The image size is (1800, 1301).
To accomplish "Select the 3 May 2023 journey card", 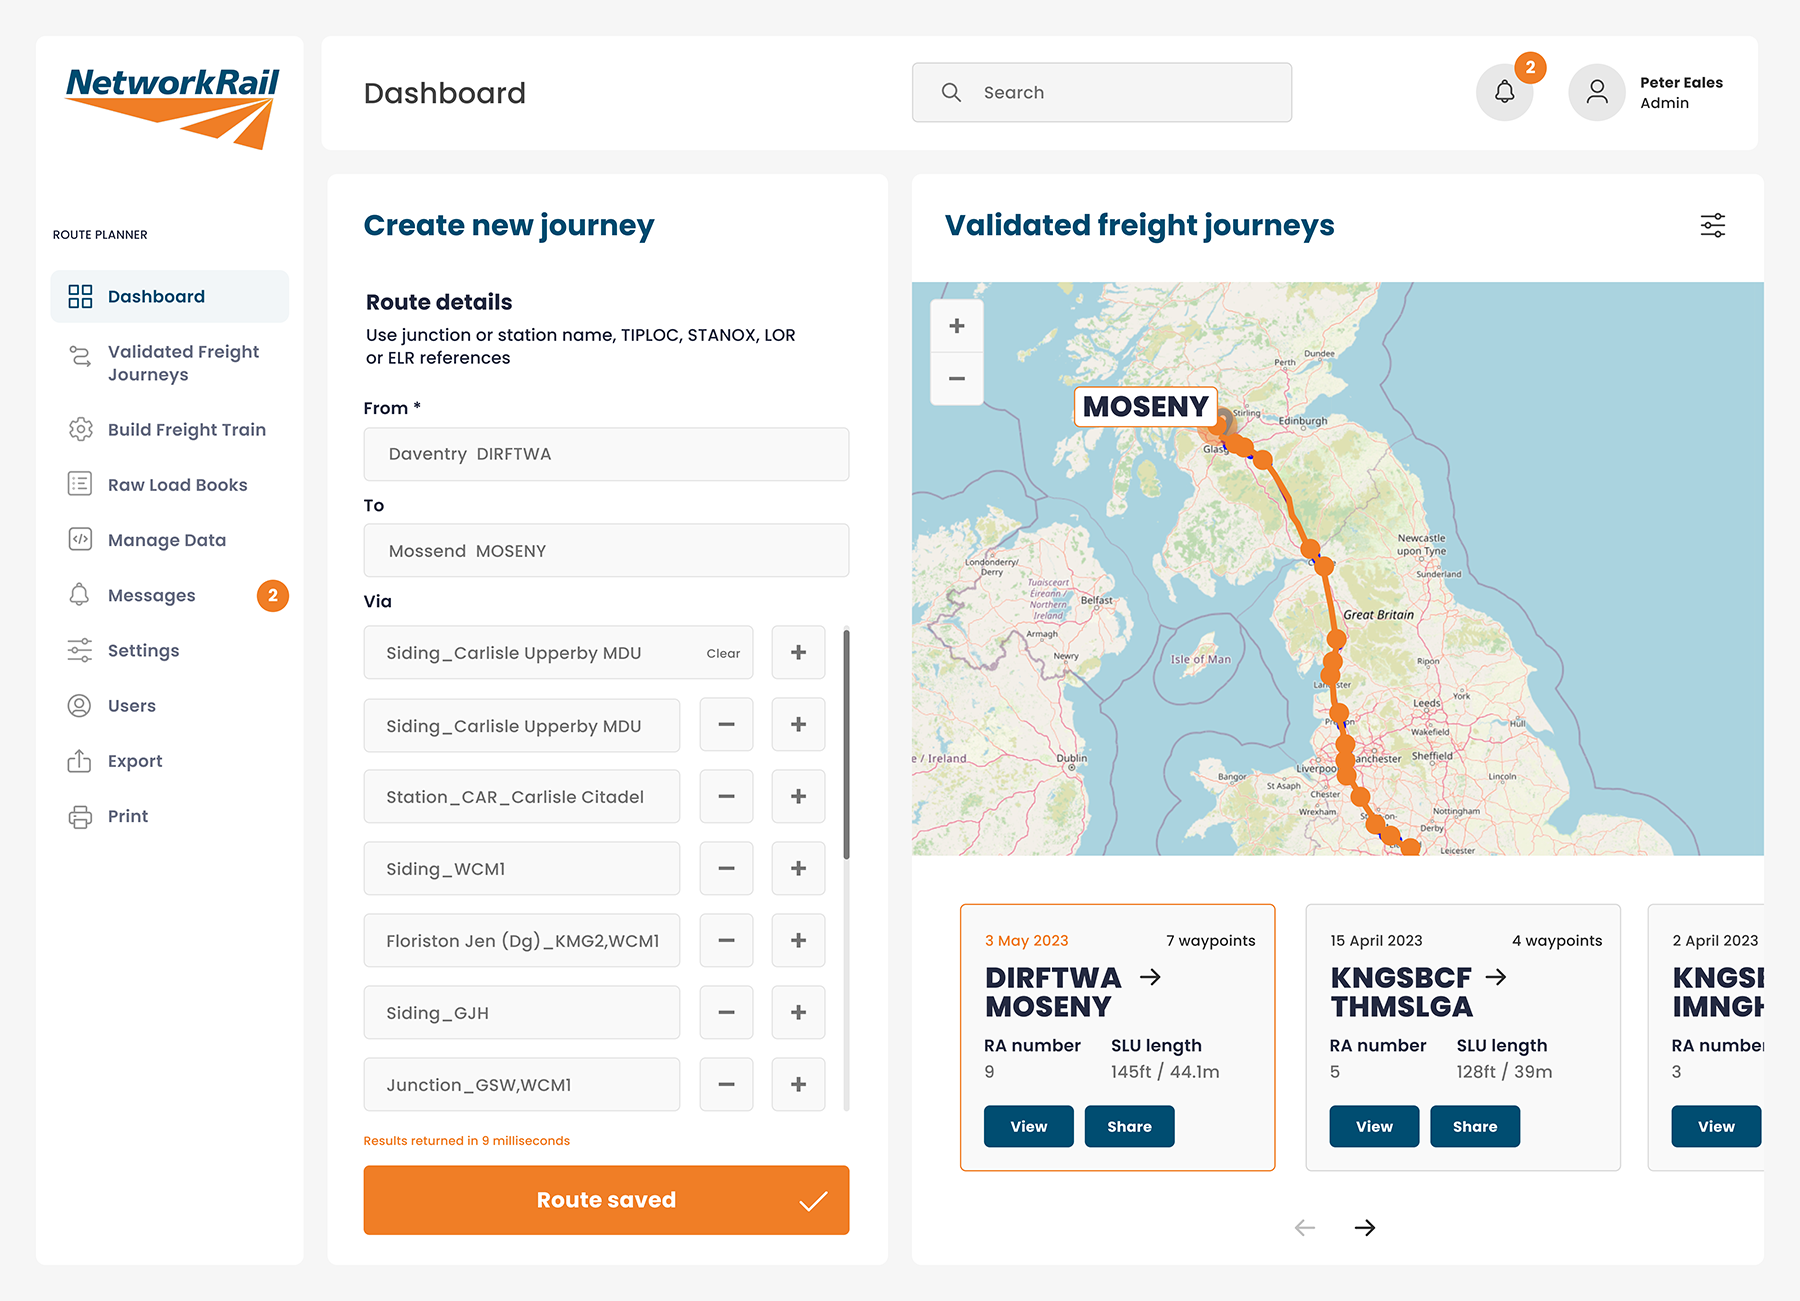I will click(x=1117, y=1037).
